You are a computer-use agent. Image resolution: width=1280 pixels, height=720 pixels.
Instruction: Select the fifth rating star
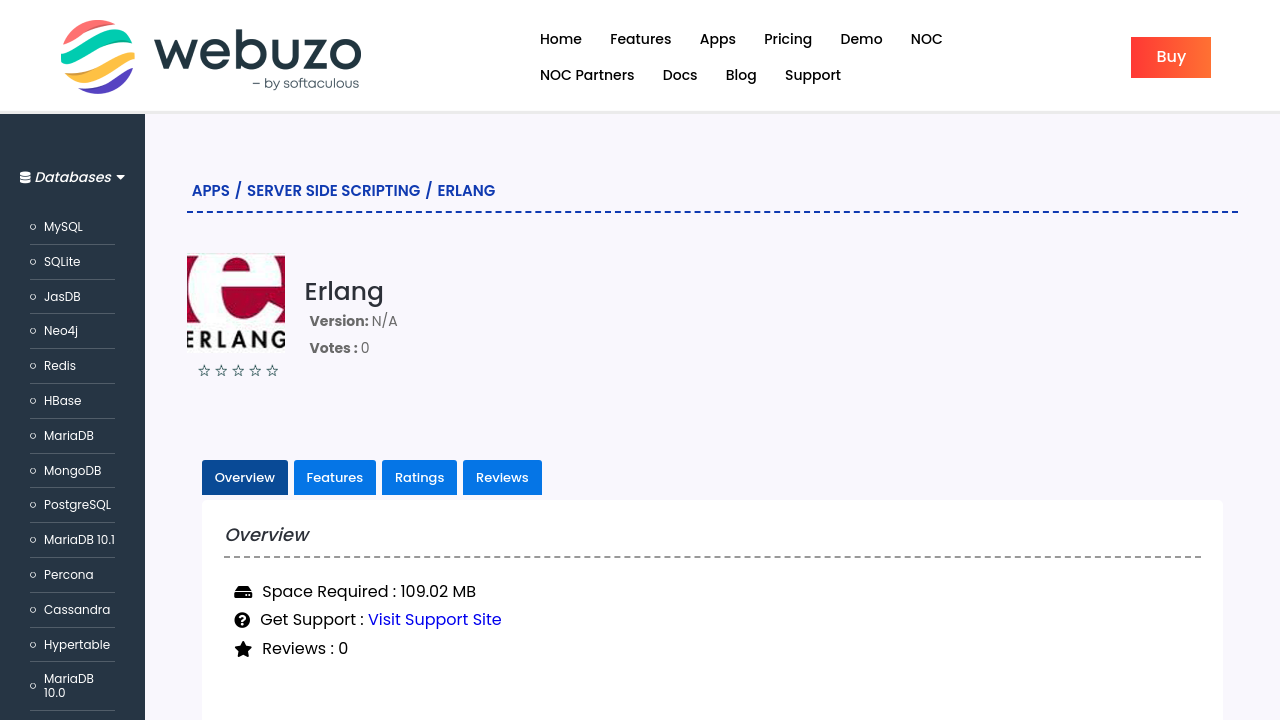point(272,371)
